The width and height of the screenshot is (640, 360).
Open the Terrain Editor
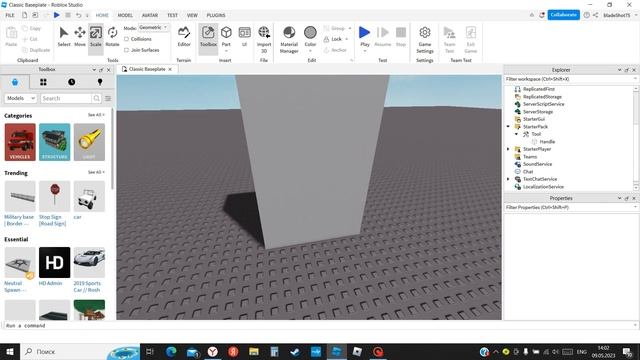tap(184, 37)
